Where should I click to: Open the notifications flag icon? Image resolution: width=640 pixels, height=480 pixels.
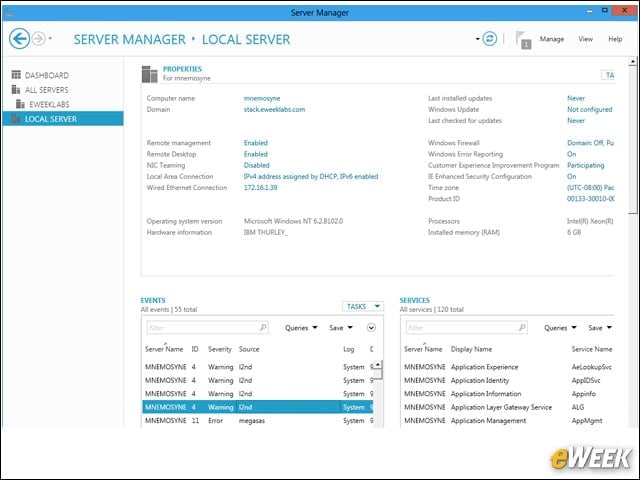[523, 40]
